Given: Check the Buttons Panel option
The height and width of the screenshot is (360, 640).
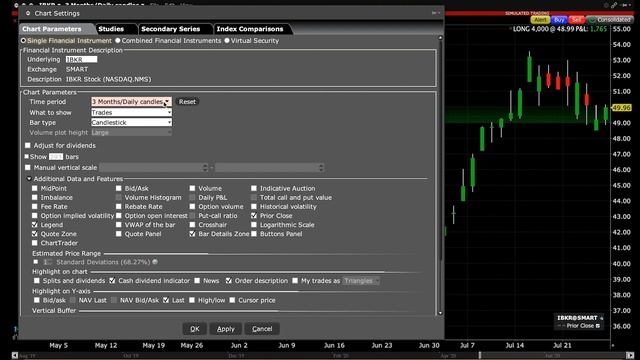Looking at the screenshot, I should 254,234.
